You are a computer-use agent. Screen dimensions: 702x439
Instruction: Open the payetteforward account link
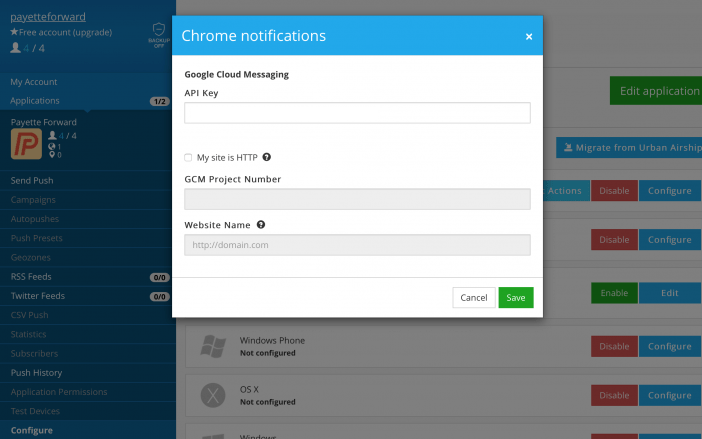[48, 17]
